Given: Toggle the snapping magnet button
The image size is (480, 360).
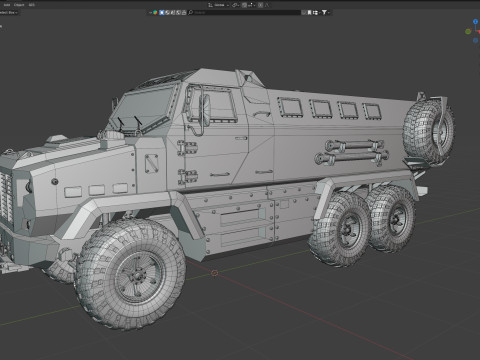Looking at the screenshot, I should pos(244,5).
